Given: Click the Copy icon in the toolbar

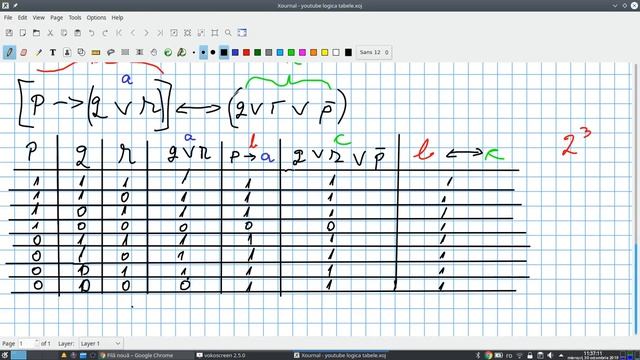Looking at the screenshot, I should click(64, 33).
